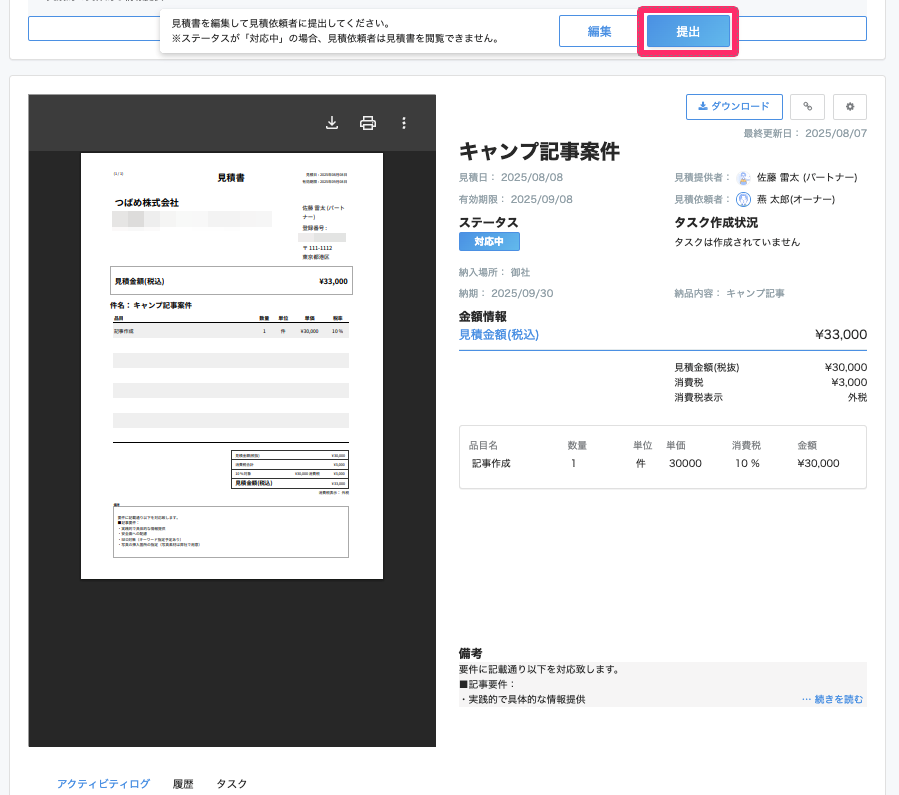Click the chain link copy icon
This screenshot has width=899, height=795.
click(x=808, y=106)
